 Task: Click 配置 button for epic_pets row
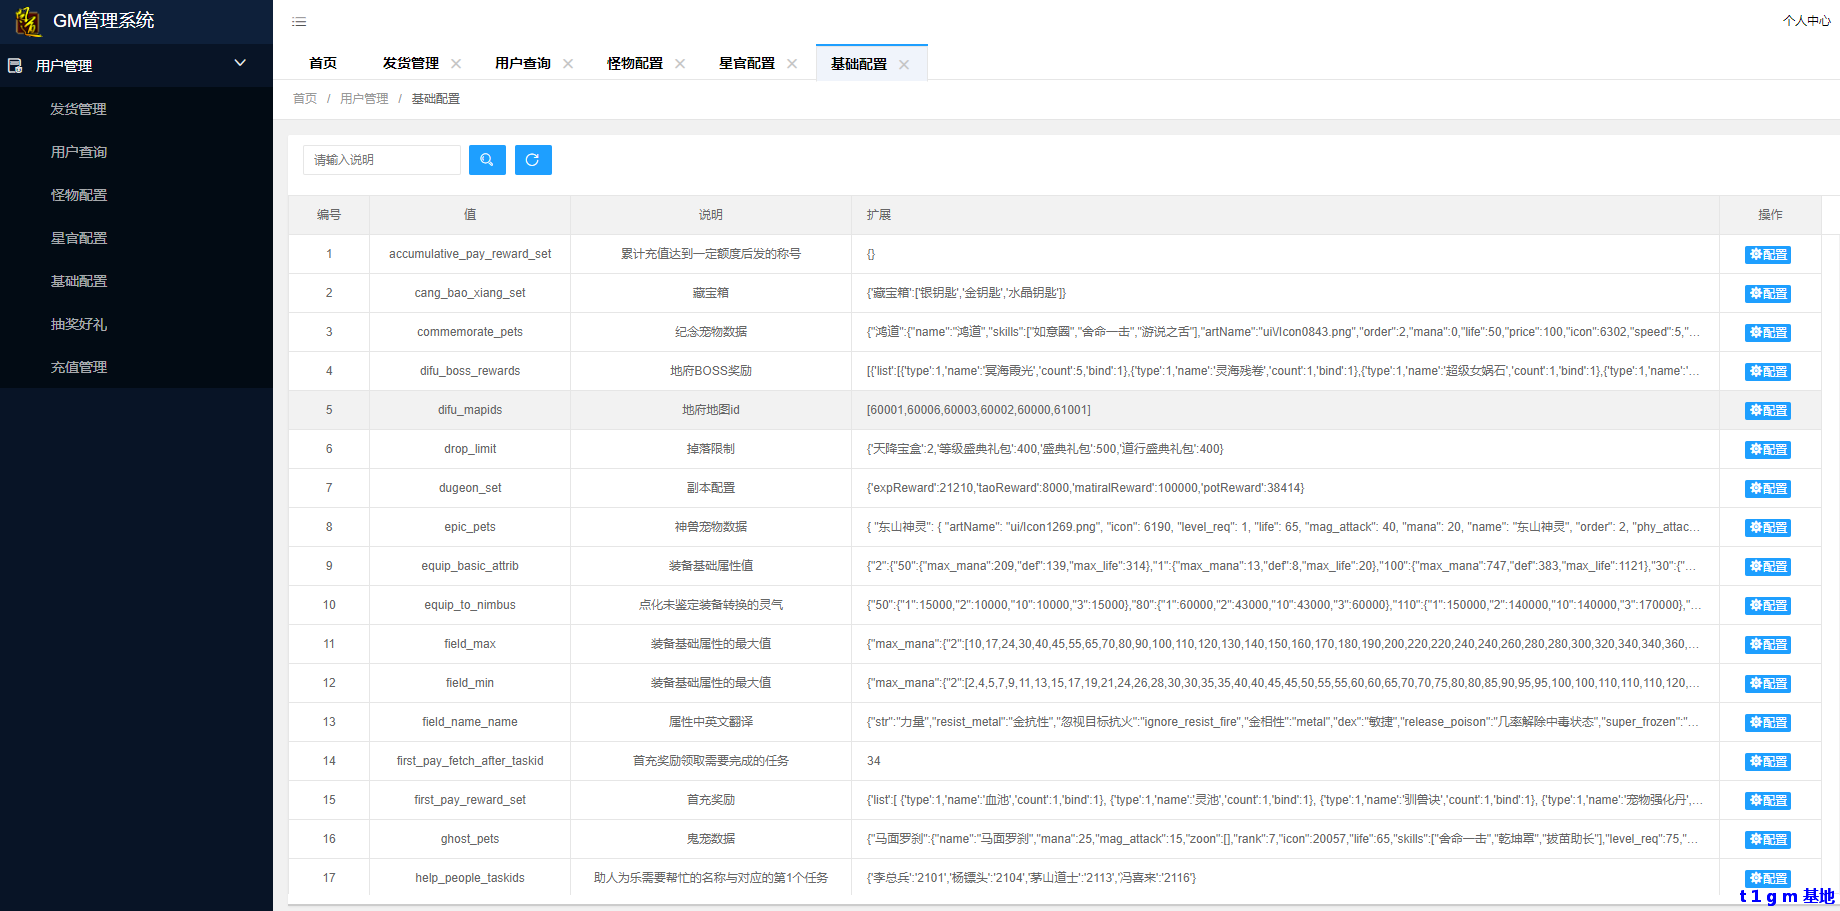pos(1768,528)
